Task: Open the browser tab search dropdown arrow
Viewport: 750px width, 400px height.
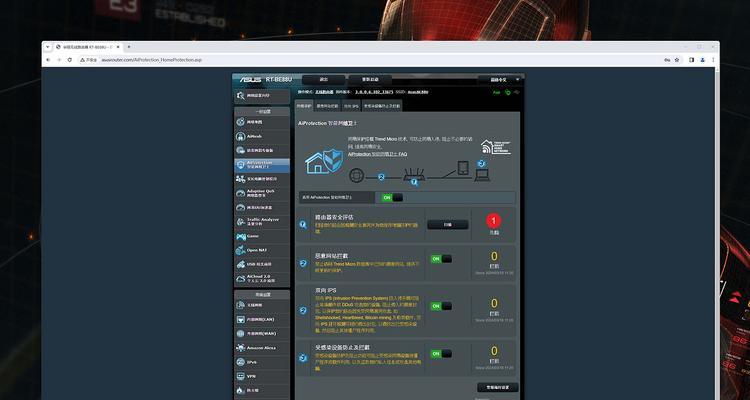Action: coord(49,47)
